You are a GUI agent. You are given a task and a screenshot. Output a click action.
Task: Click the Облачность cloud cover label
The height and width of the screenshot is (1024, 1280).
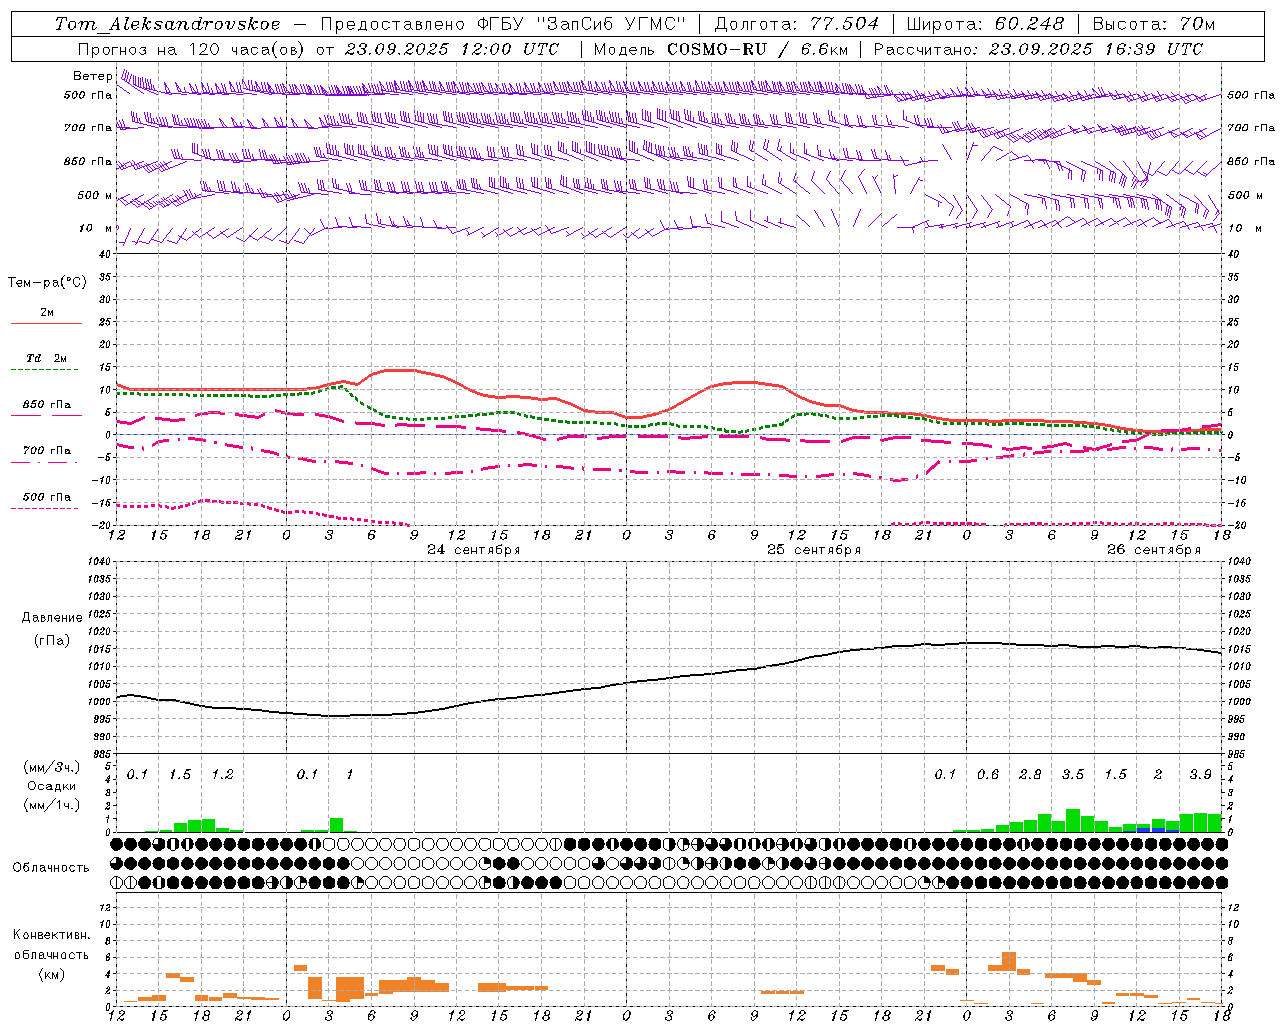[51, 867]
